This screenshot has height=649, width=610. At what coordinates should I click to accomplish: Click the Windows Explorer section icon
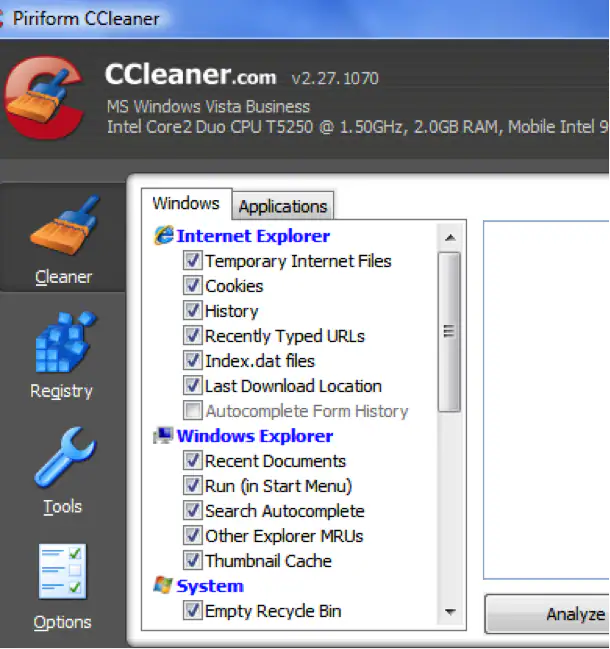pos(163,436)
